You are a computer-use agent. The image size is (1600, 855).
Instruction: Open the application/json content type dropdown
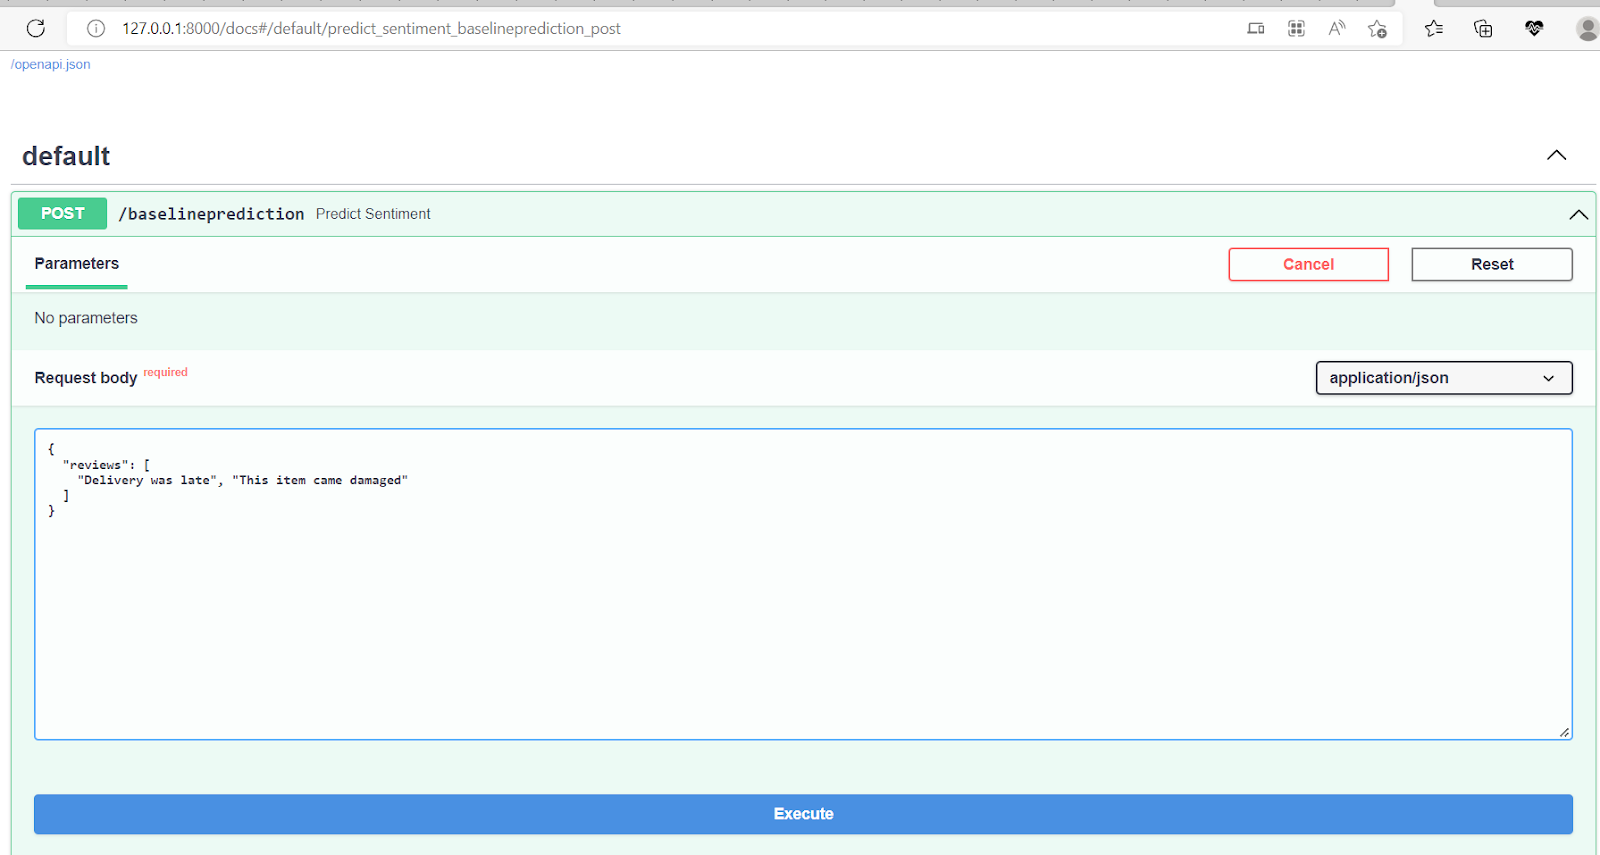pyautogui.click(x=1444, y=378)
